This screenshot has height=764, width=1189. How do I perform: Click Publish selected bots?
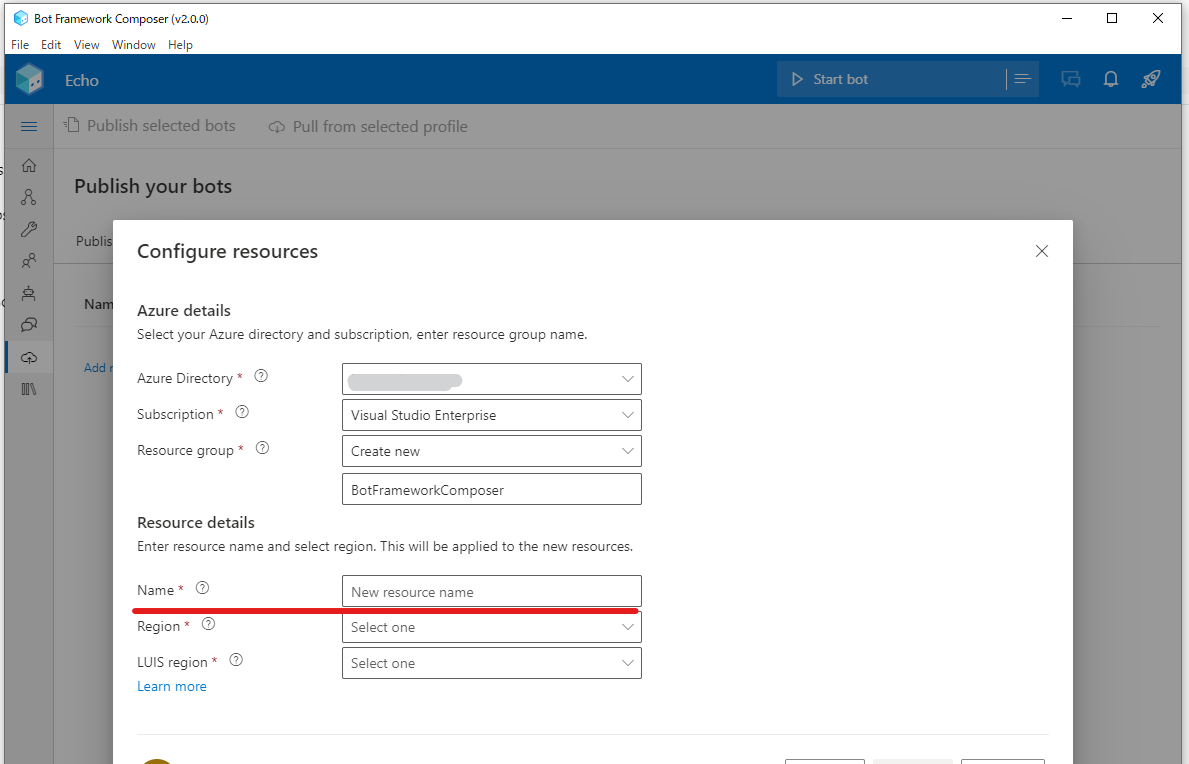(x=150, y=126)
